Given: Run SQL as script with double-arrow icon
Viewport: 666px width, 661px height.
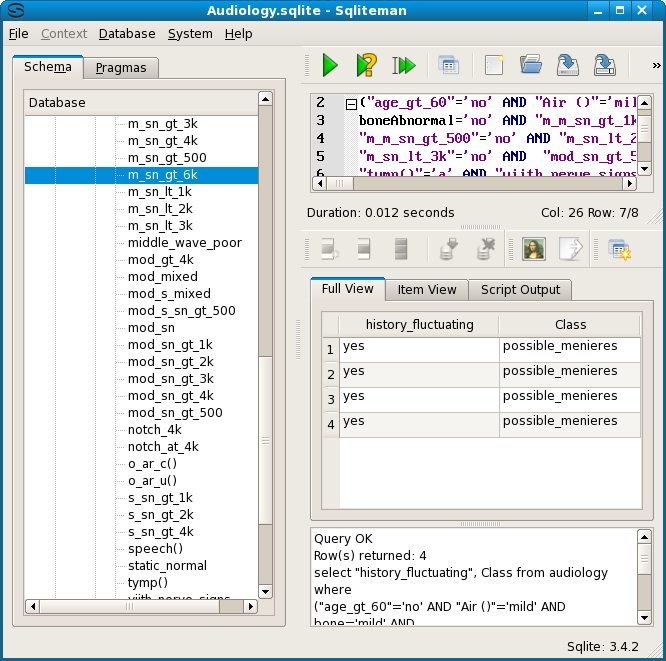Looking at the screenshot, I should point(404,66).
